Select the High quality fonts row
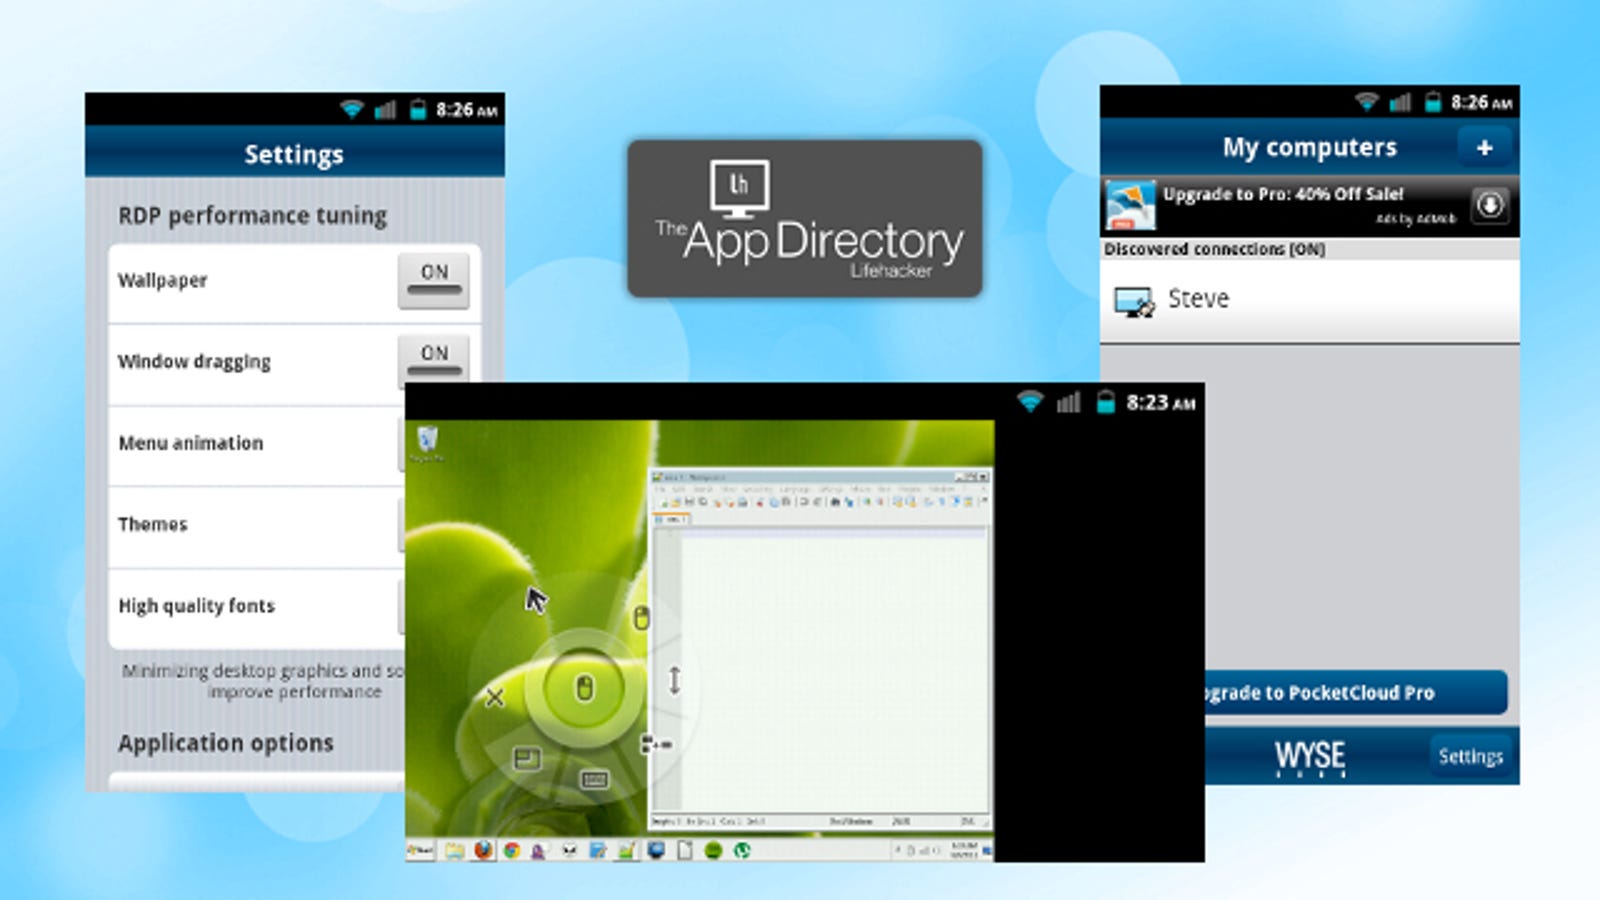The height and width of the screenshot is (900, 1600). click(257, 606)
